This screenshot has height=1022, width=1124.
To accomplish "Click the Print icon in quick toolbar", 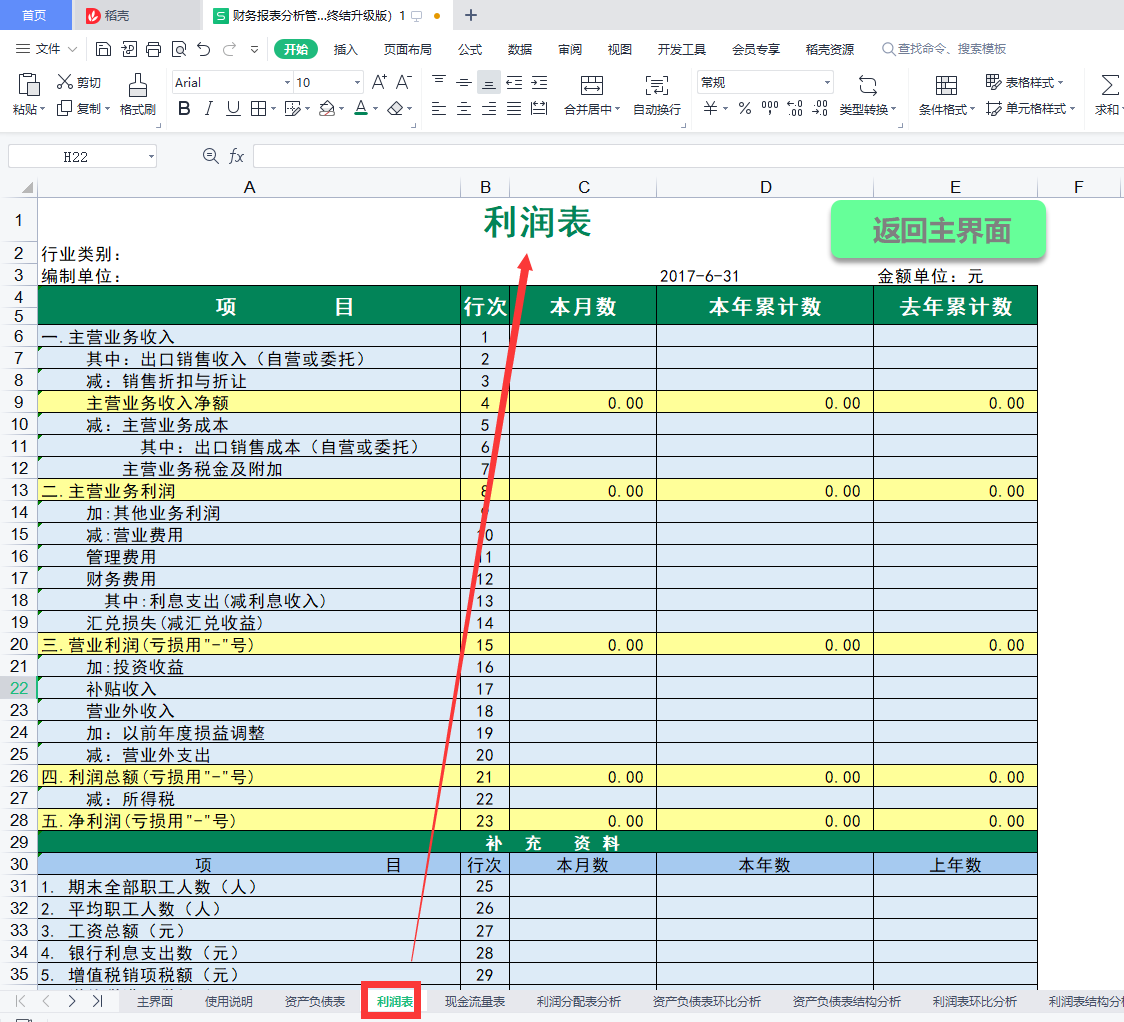I will [x=153, y=49].
